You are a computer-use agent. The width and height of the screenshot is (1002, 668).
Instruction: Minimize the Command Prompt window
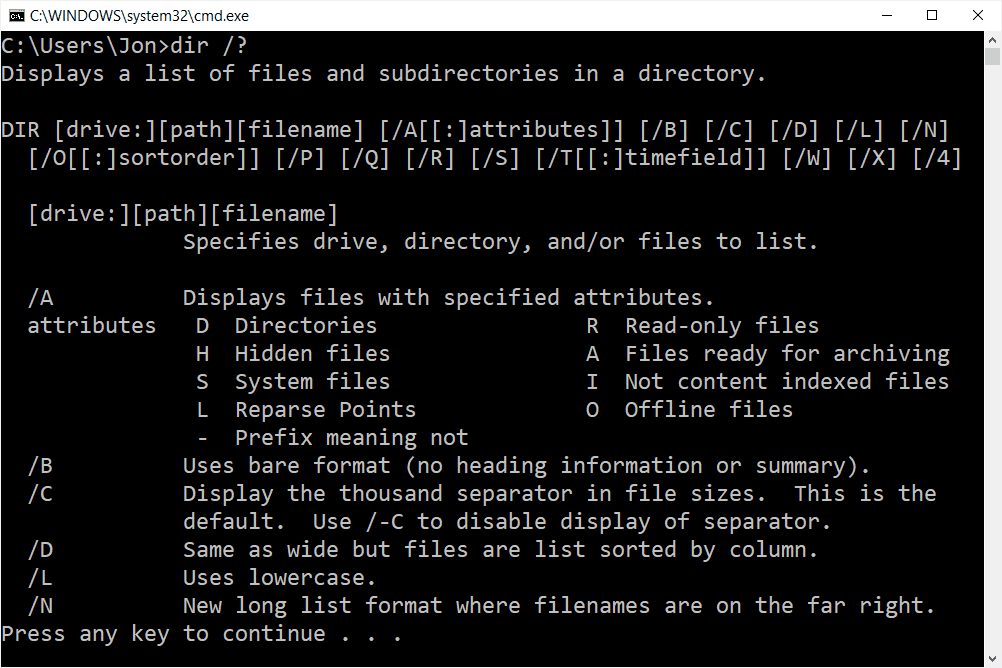[886, 15]
